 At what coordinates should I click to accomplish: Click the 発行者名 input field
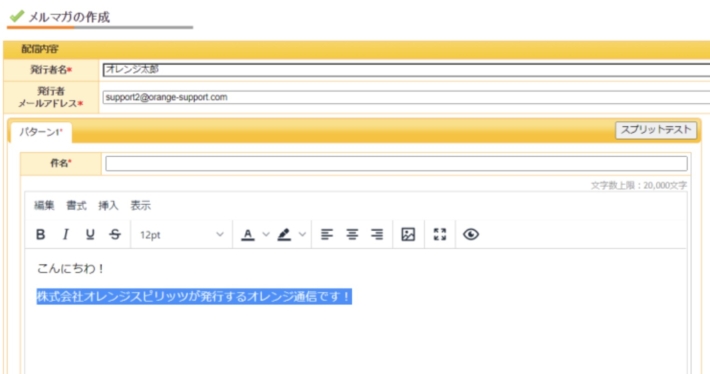[406, 70]
